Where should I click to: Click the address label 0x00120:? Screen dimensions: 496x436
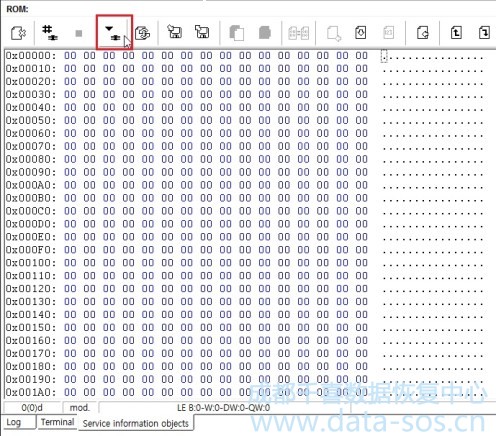(x=31, y=289)
